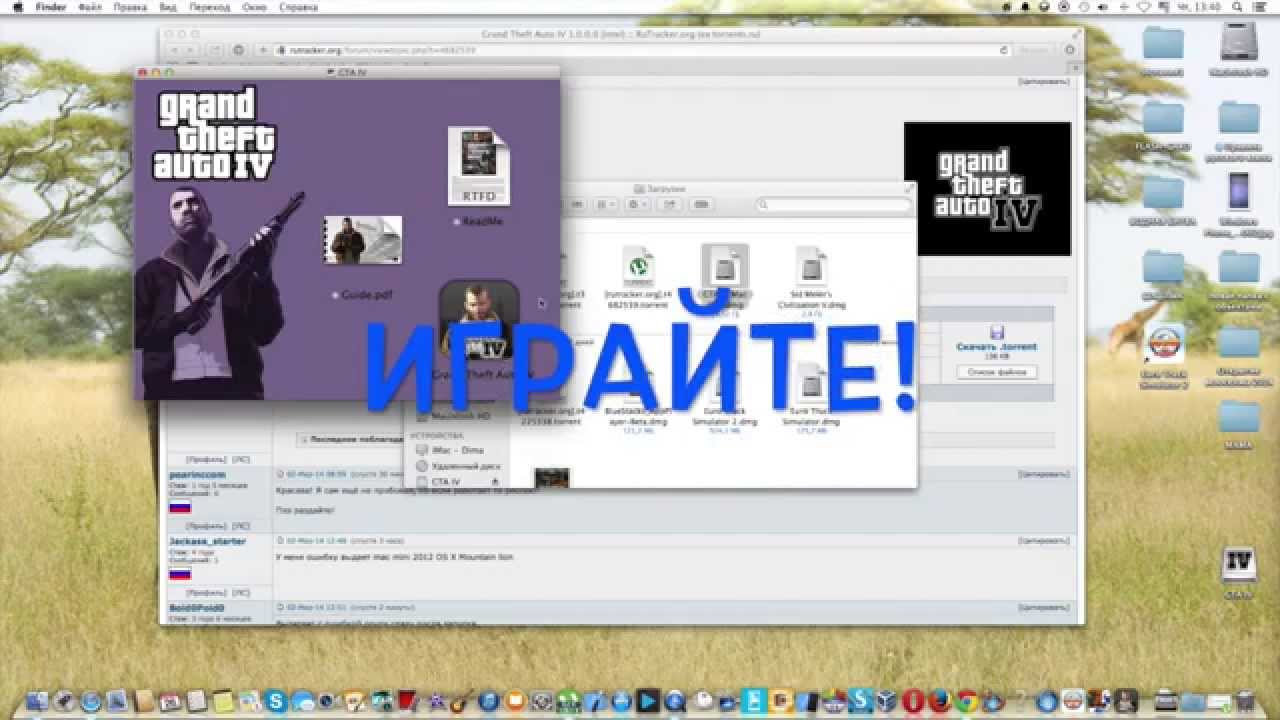Open the Windows Phone file on desktop
Image resolution: width=1280 pixels, height=720 pixels.
[1239, 204]
